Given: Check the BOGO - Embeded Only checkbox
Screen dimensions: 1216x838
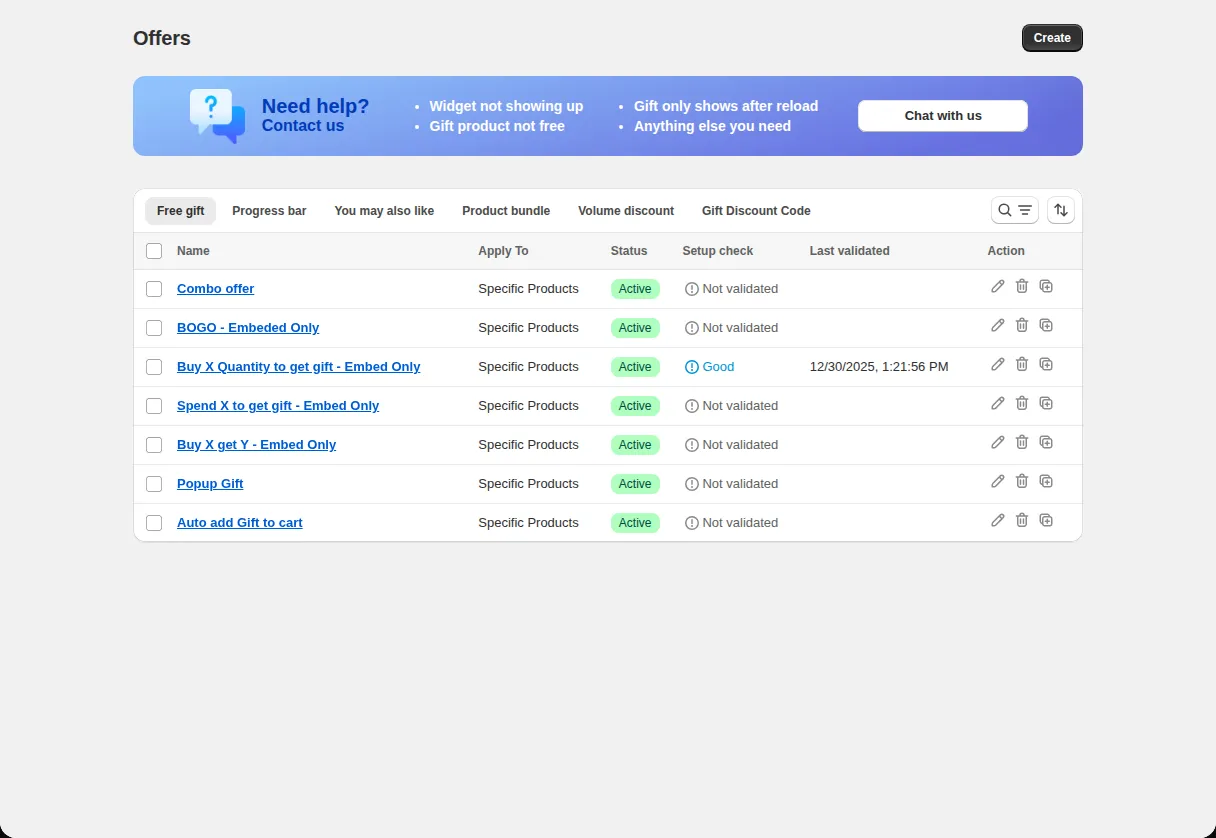Looking at the screenshot, I should (154, 328).
